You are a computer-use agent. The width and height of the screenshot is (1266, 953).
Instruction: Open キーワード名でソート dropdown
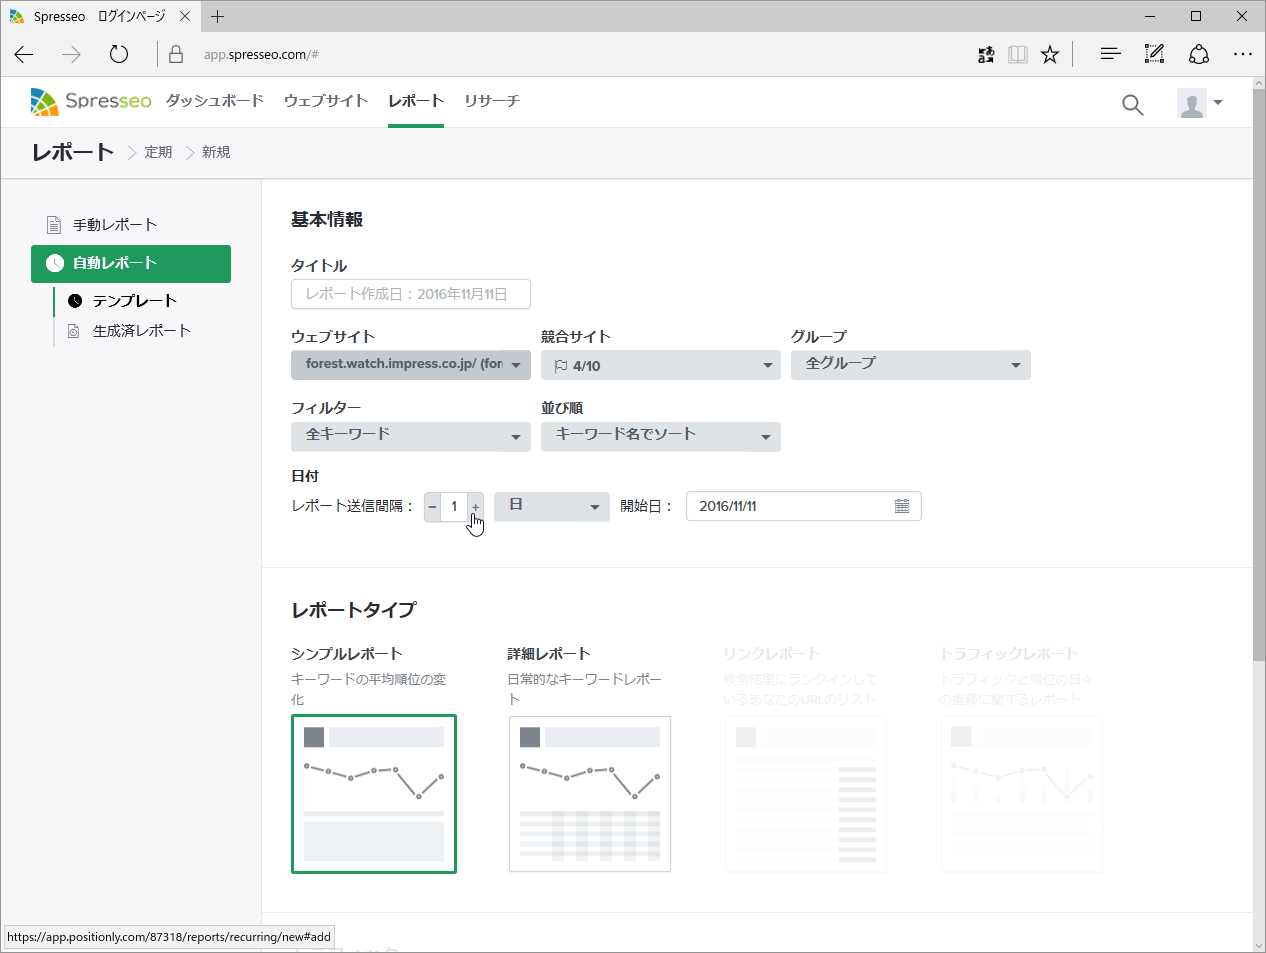pos(661,436)
